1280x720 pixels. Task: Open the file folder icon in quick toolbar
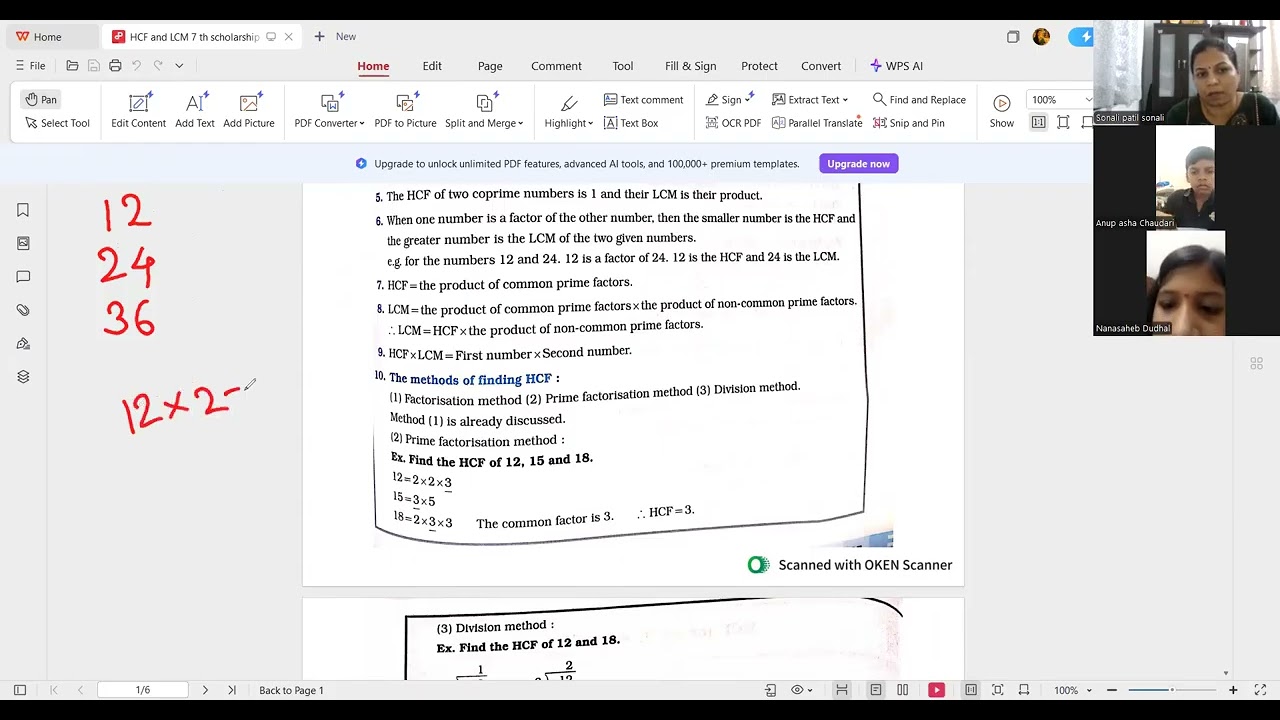[x=72, y=66]
